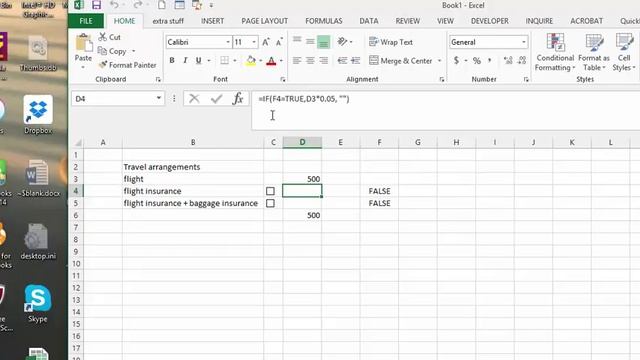Switch to the DEVELOPER tab
Image resolution: width=640 pixels, height=360 pixels.
pos(490,21)
